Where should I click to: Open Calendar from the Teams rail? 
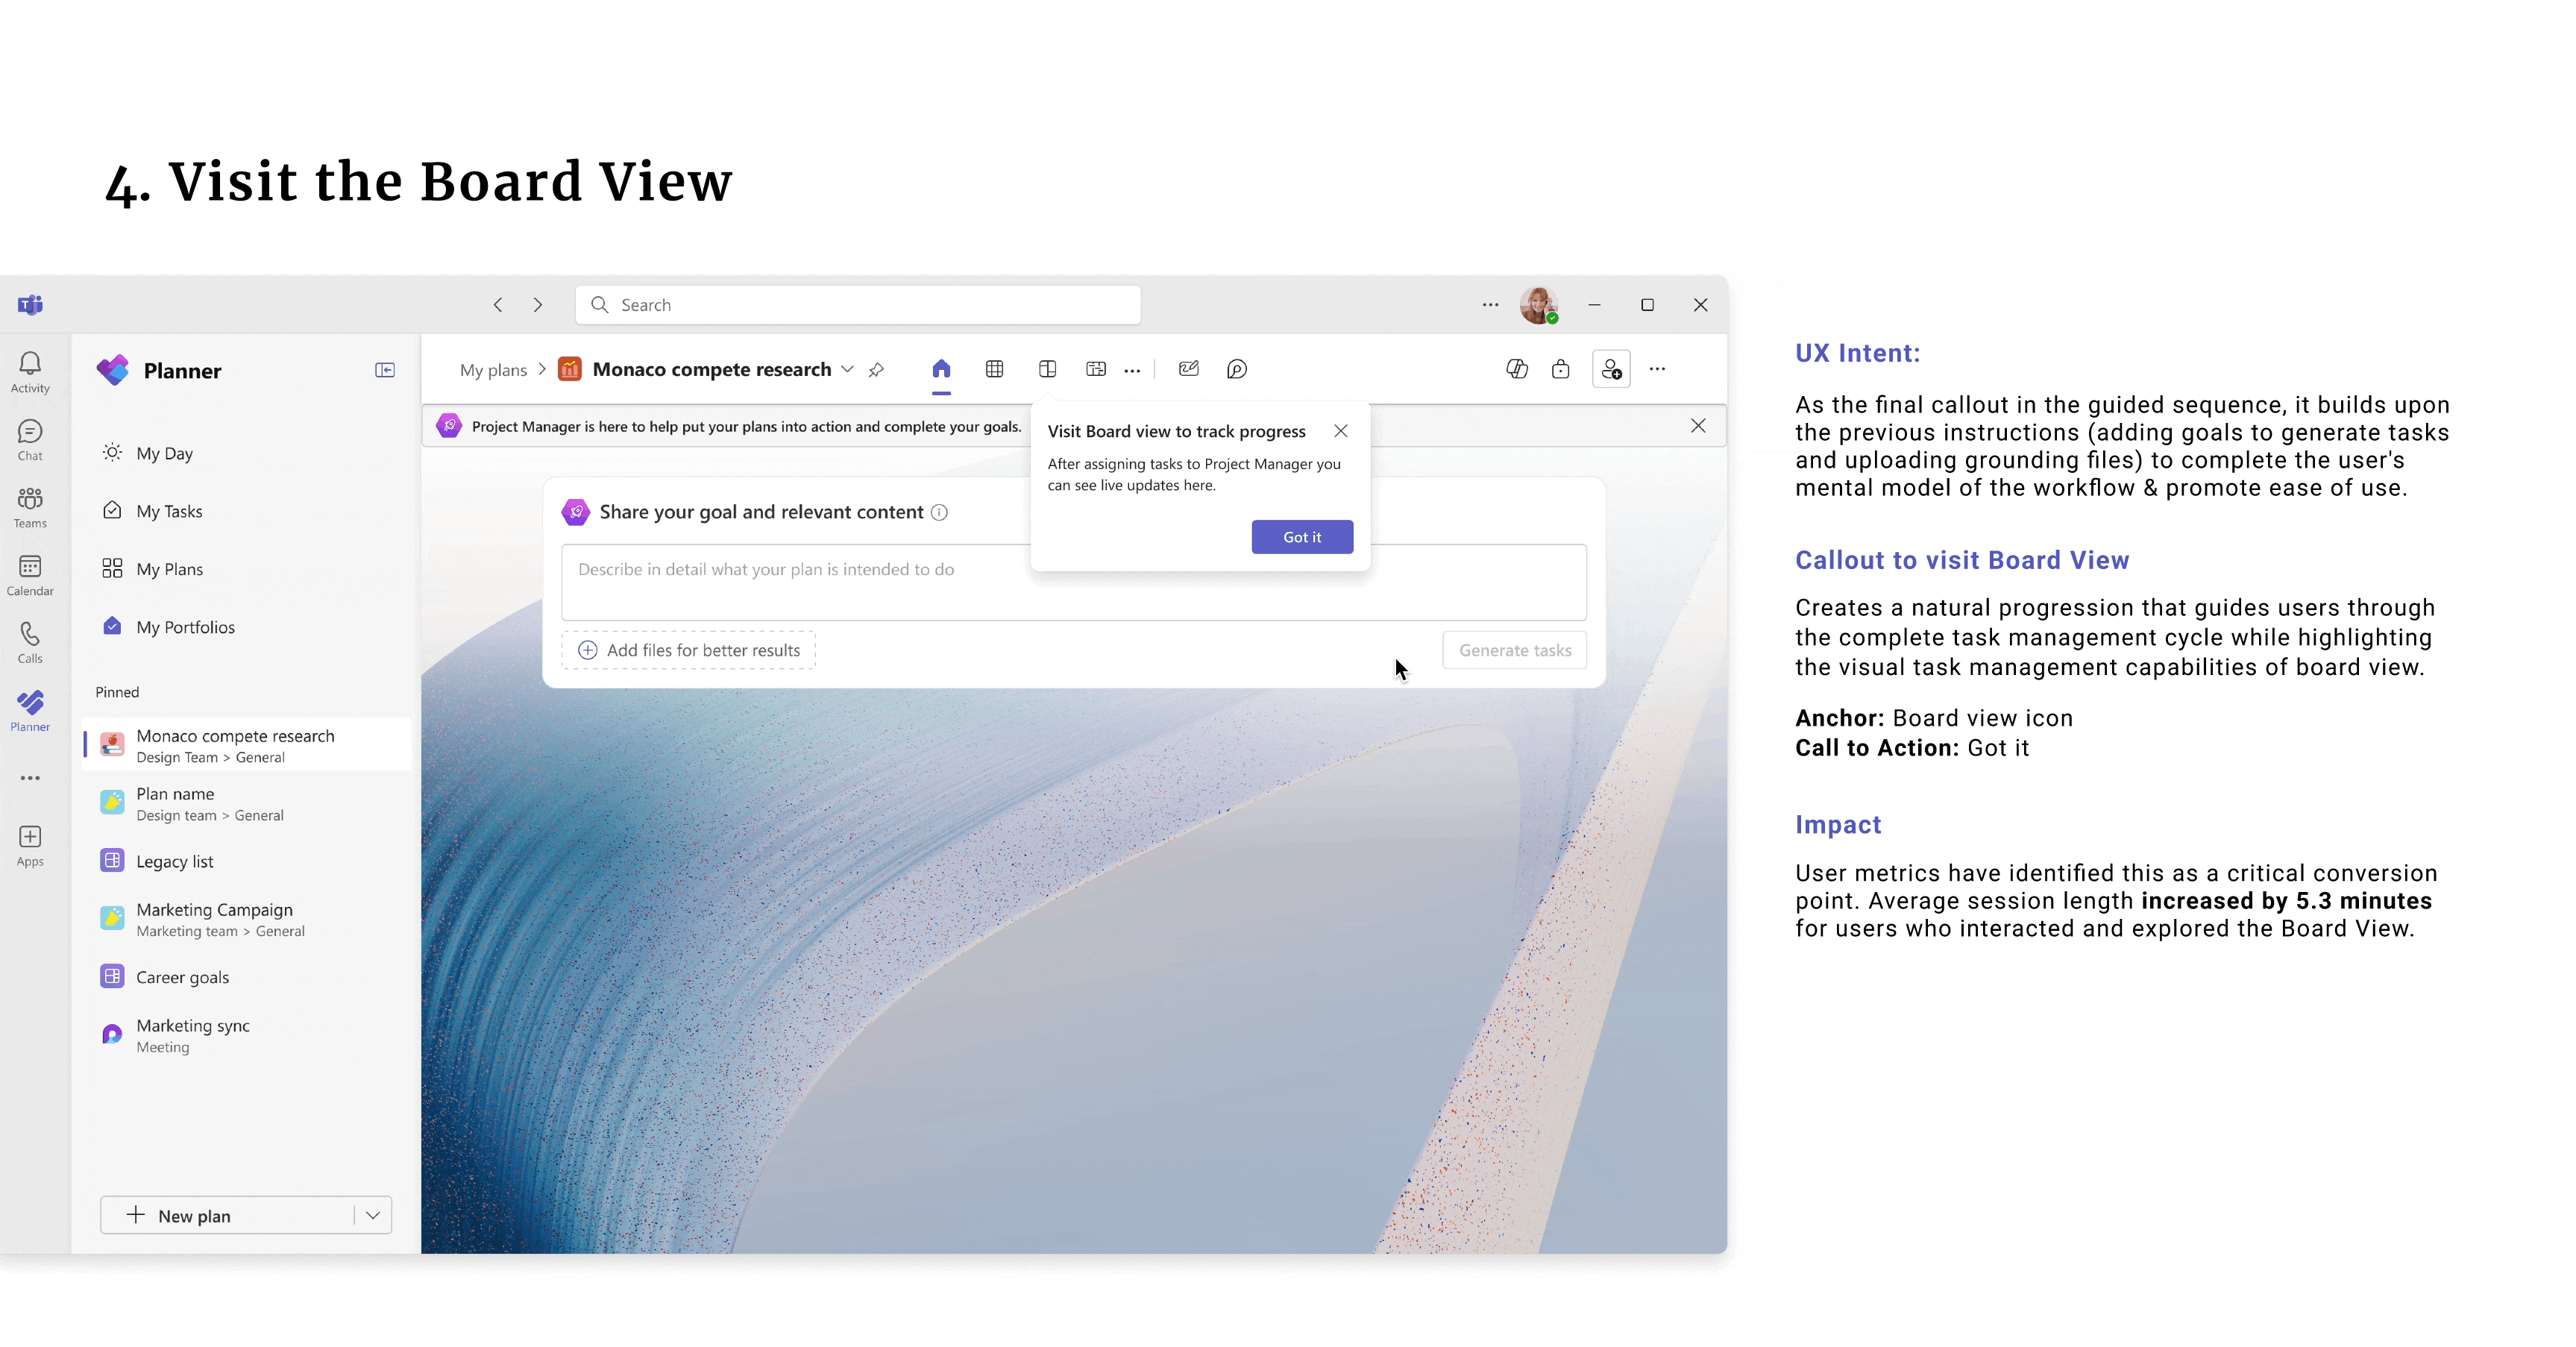click(x=30, y=575)
